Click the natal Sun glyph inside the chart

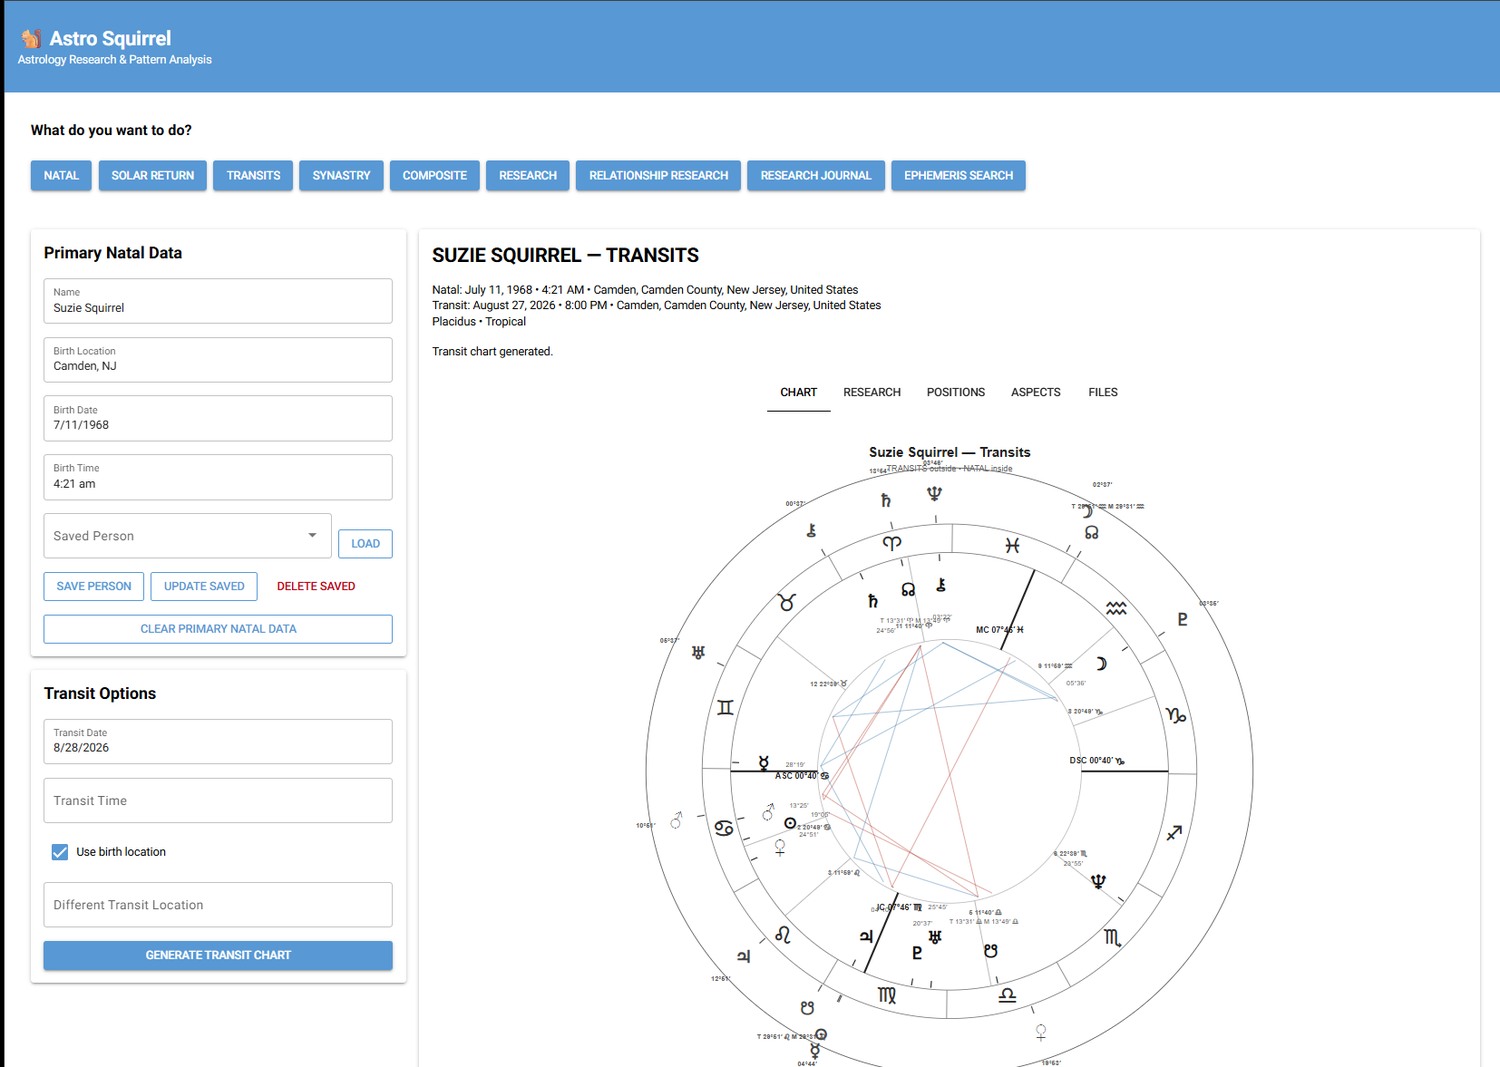(790, 823)
